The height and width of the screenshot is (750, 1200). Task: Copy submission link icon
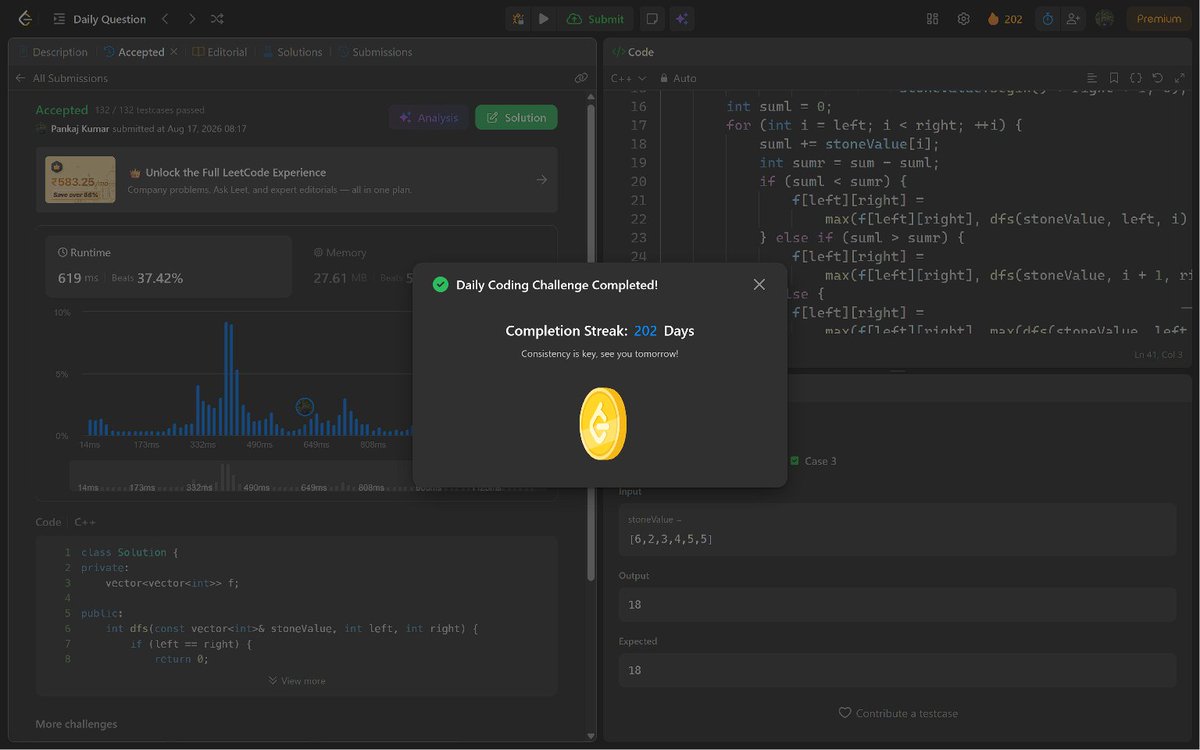[x=581, y=78]
